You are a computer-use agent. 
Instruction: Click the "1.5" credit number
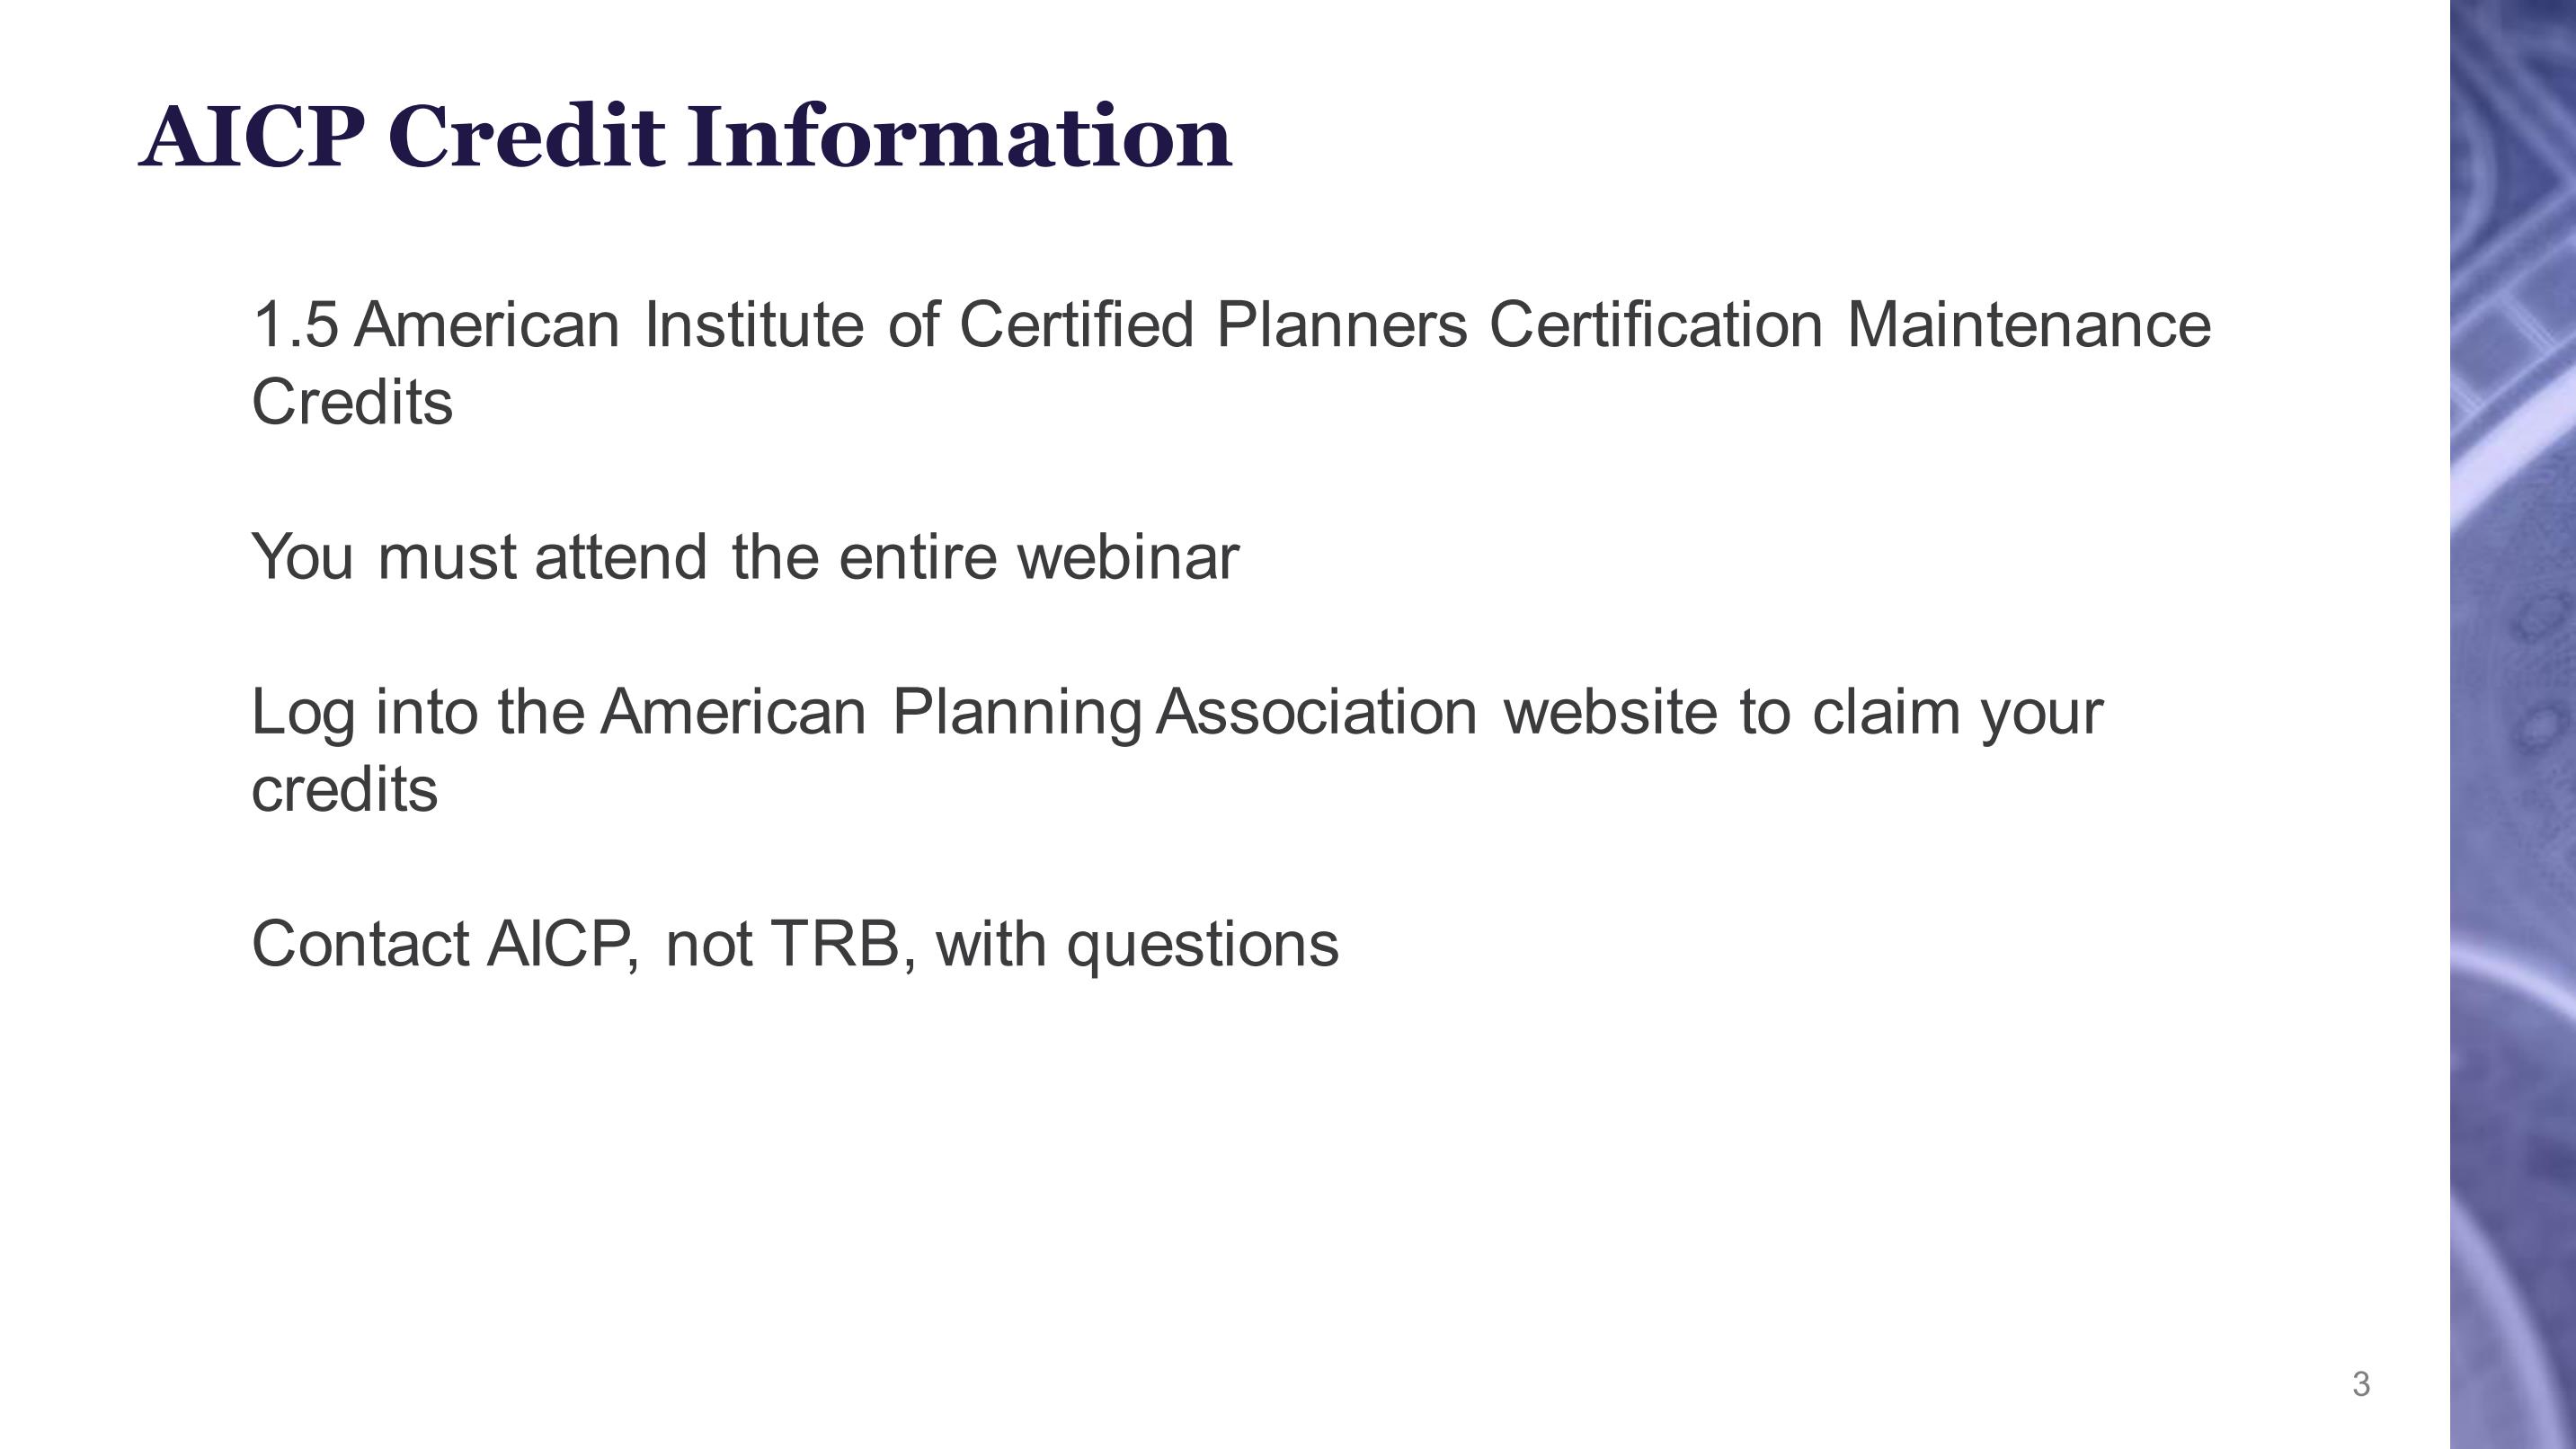pos(295,325)
